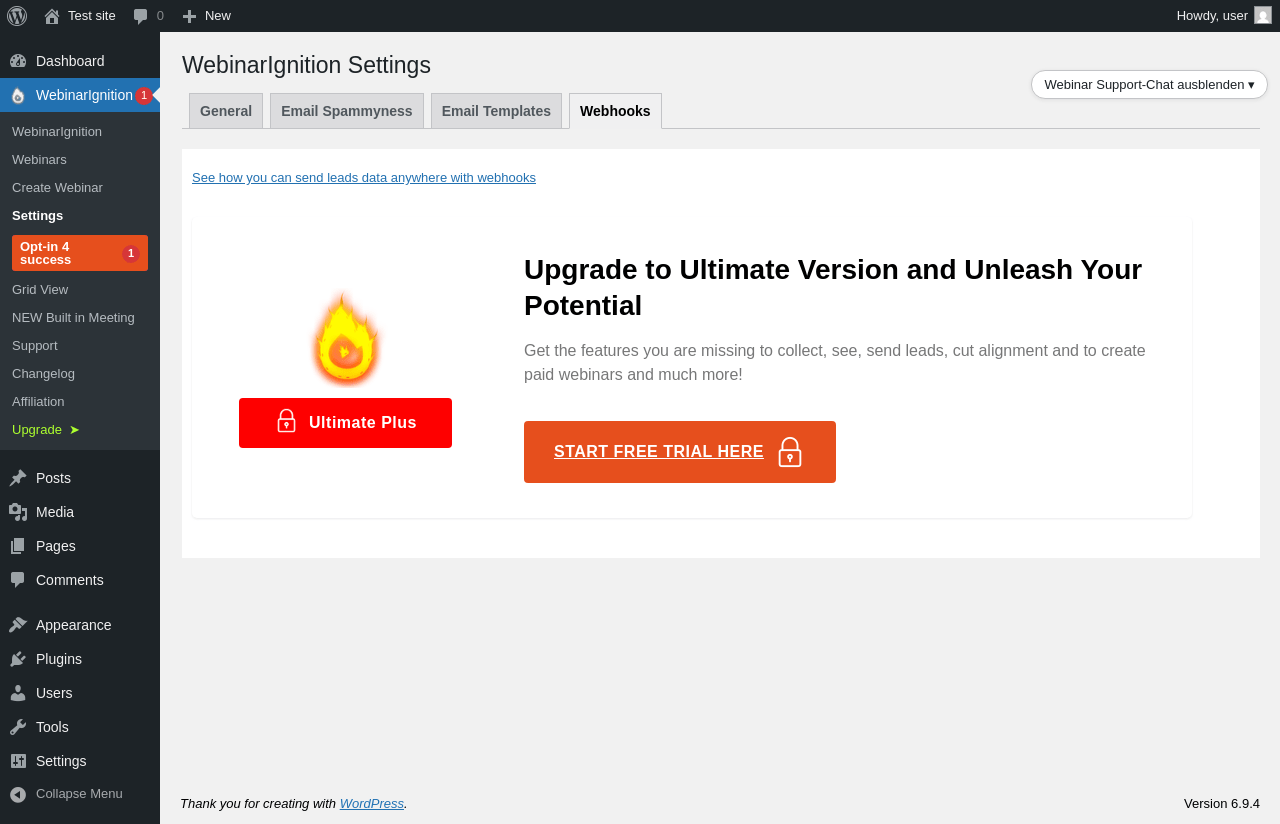Image resolution: width=1280 pixels, height=824 pixels.
Task: Click the New content label
Action: point(218,16)
